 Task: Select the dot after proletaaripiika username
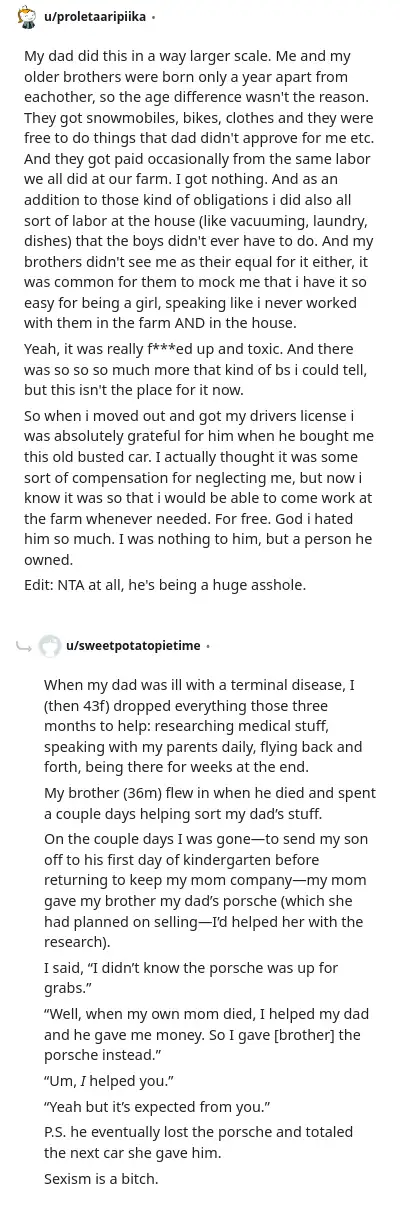click(153, 17)
